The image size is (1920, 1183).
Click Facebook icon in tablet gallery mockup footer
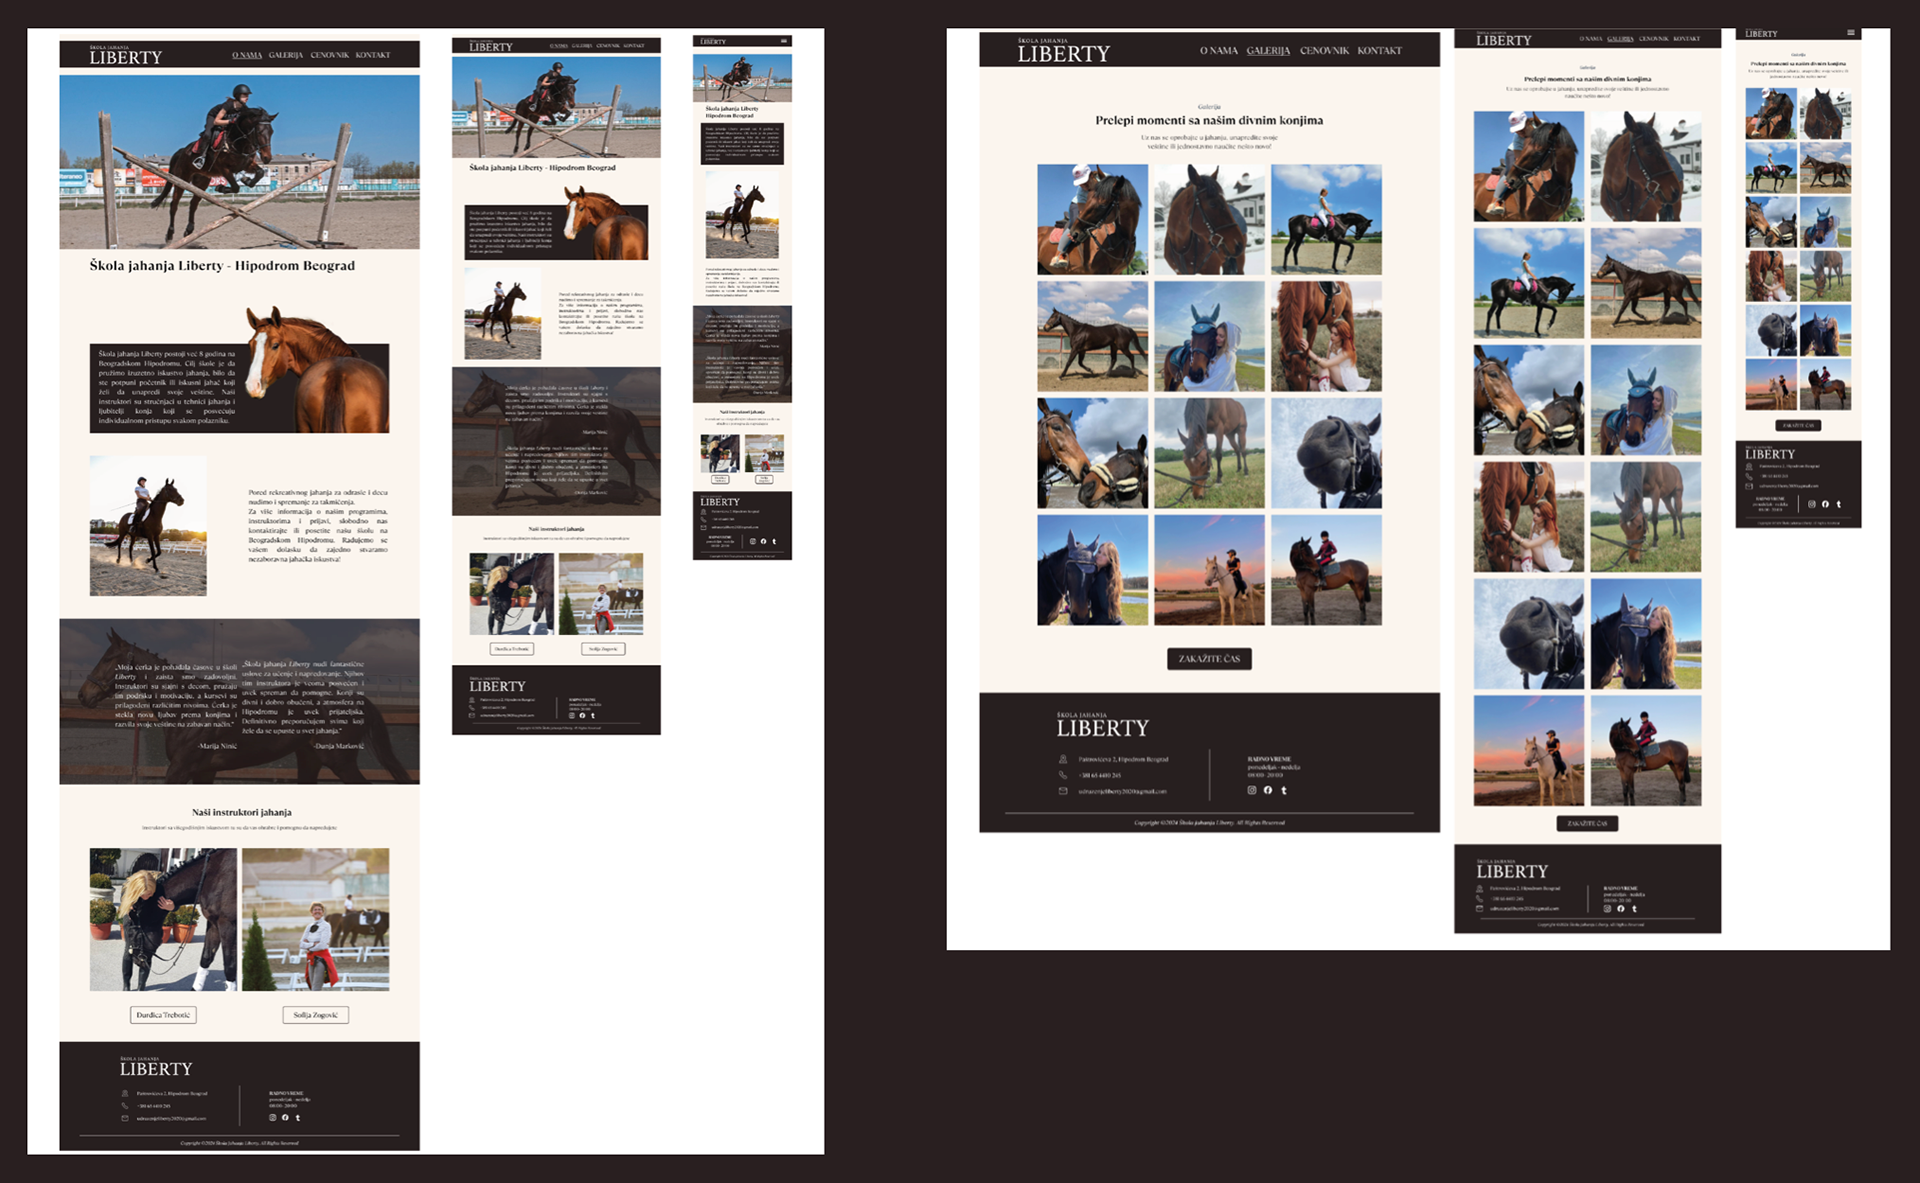(1620, 908)
